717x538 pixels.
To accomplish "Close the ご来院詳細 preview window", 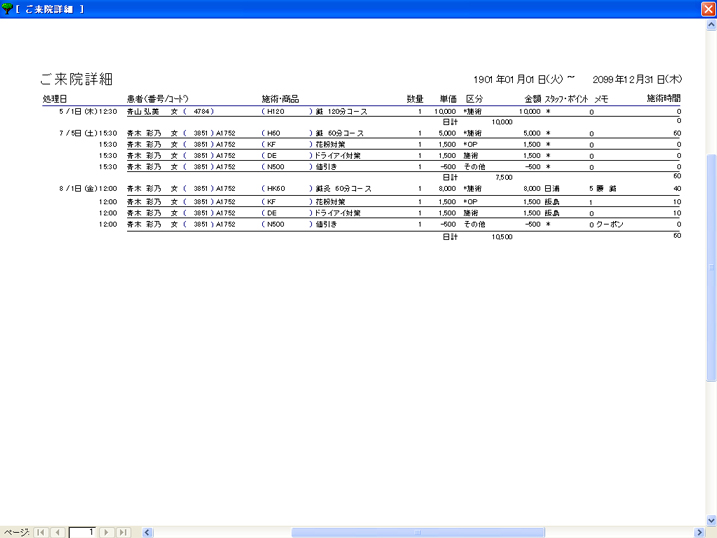I will pos(708,8).
